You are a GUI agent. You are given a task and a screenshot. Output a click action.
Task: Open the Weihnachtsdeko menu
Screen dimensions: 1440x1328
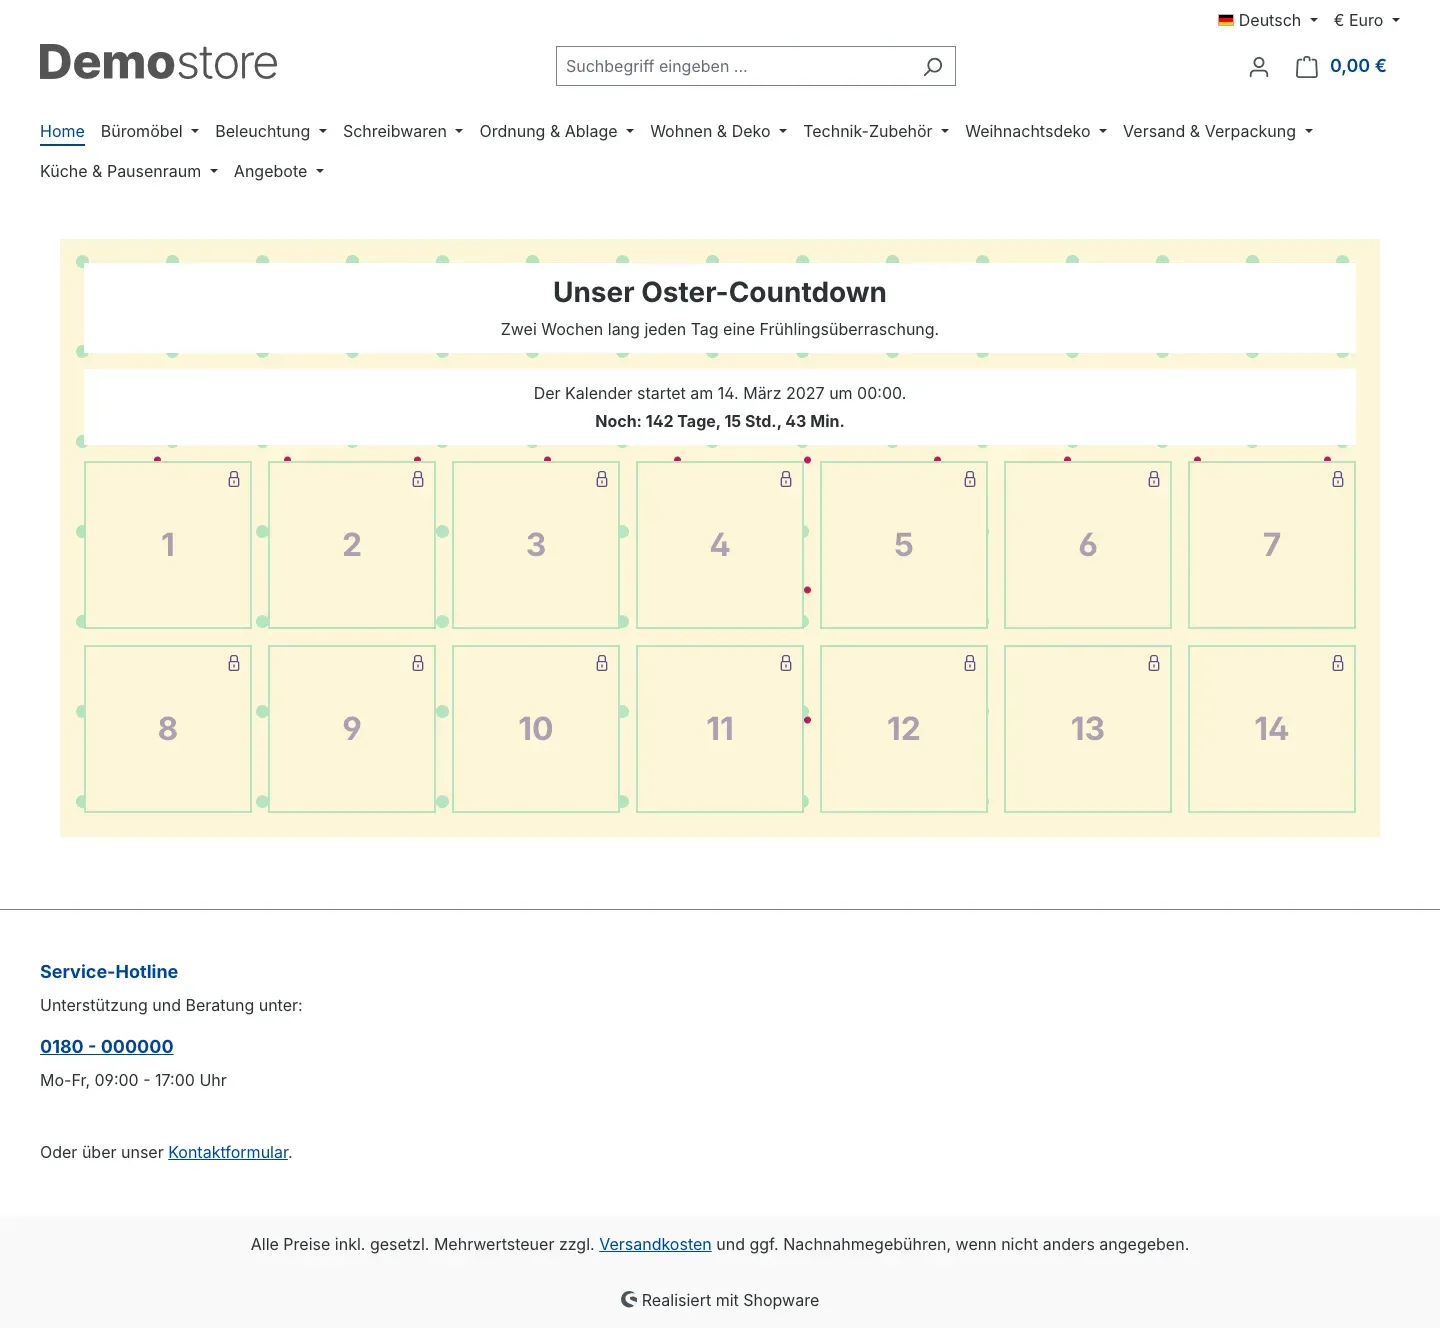point(1036,131)
